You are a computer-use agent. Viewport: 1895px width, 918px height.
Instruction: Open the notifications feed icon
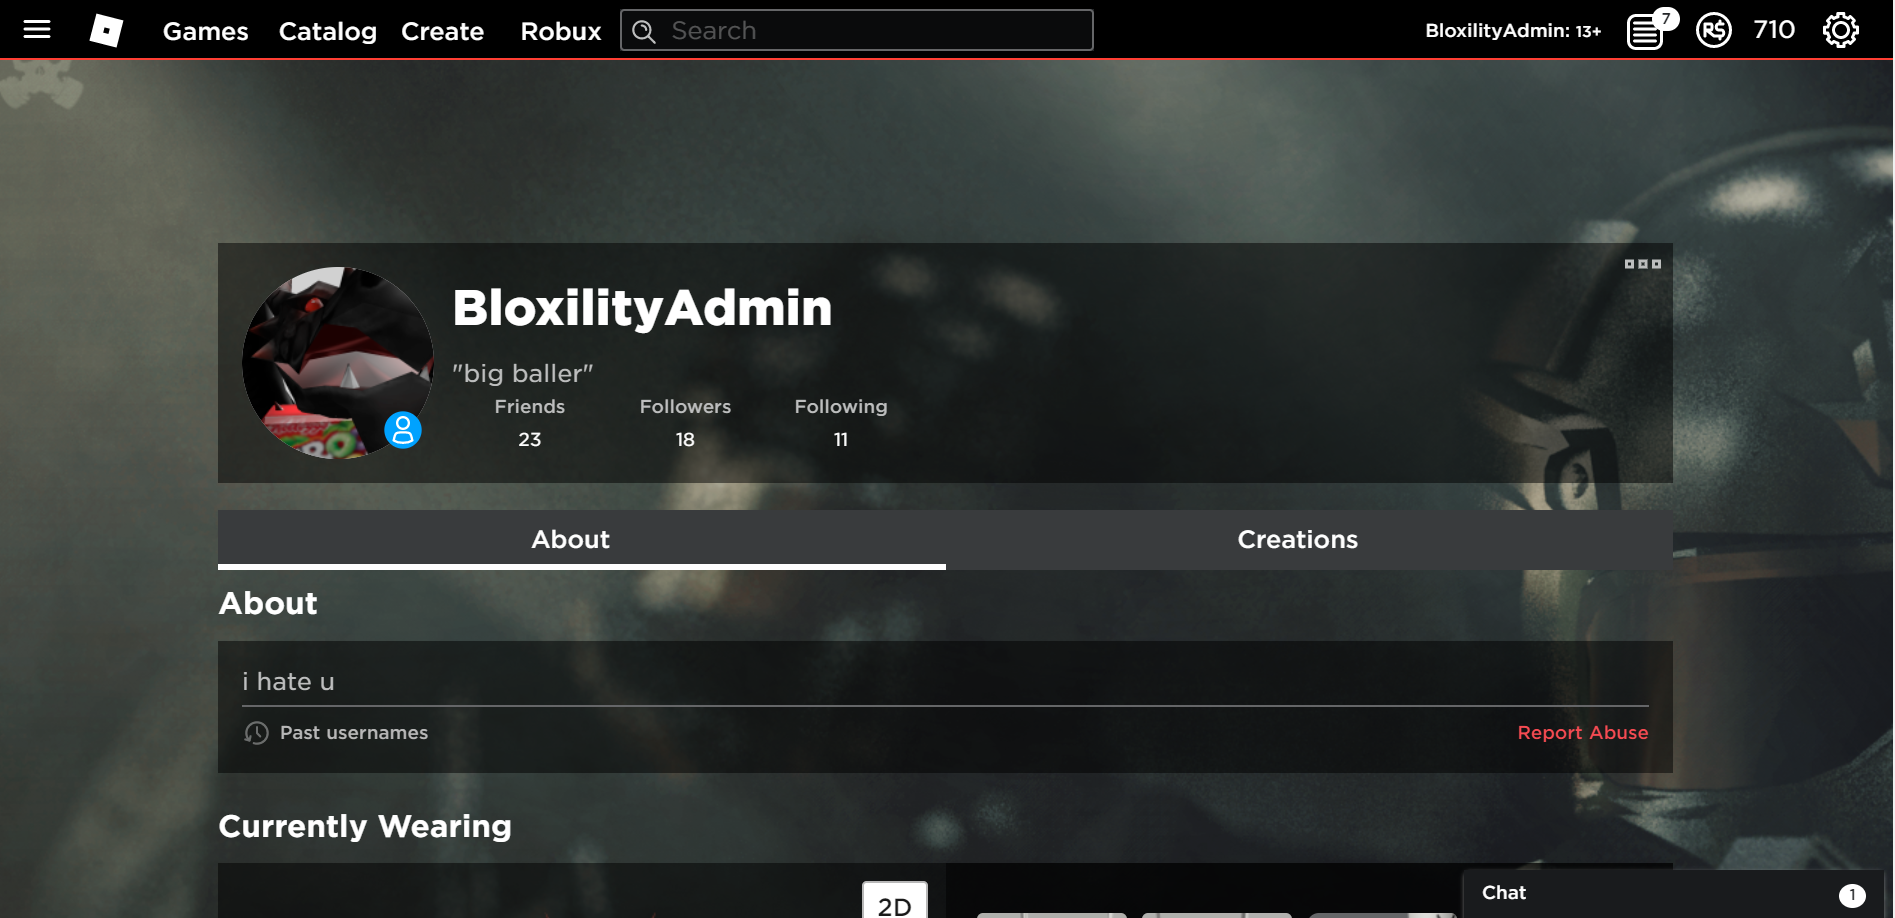[1646, 31]
